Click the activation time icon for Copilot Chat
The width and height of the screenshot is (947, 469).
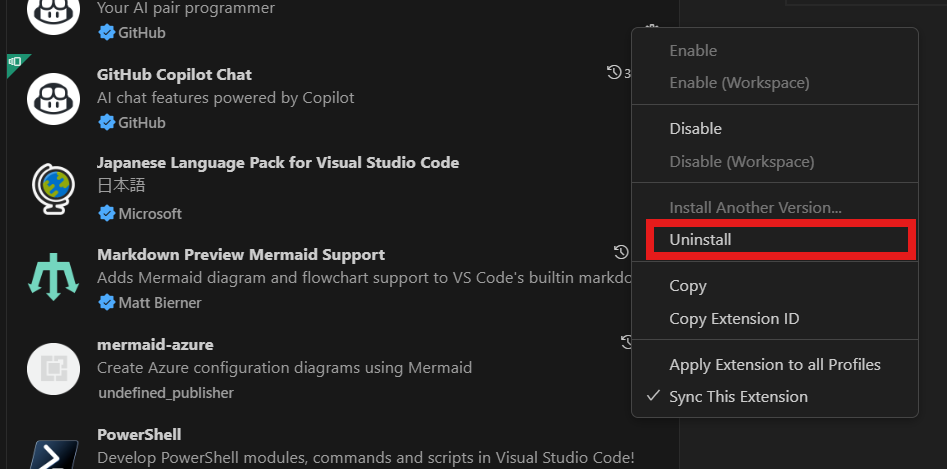tap(615, 73)
